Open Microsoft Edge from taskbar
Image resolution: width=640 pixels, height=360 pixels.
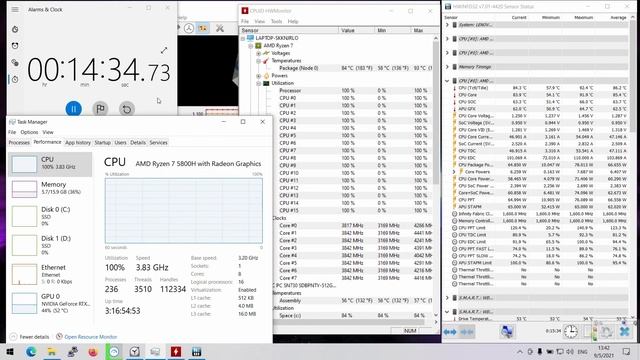(31, 352)
